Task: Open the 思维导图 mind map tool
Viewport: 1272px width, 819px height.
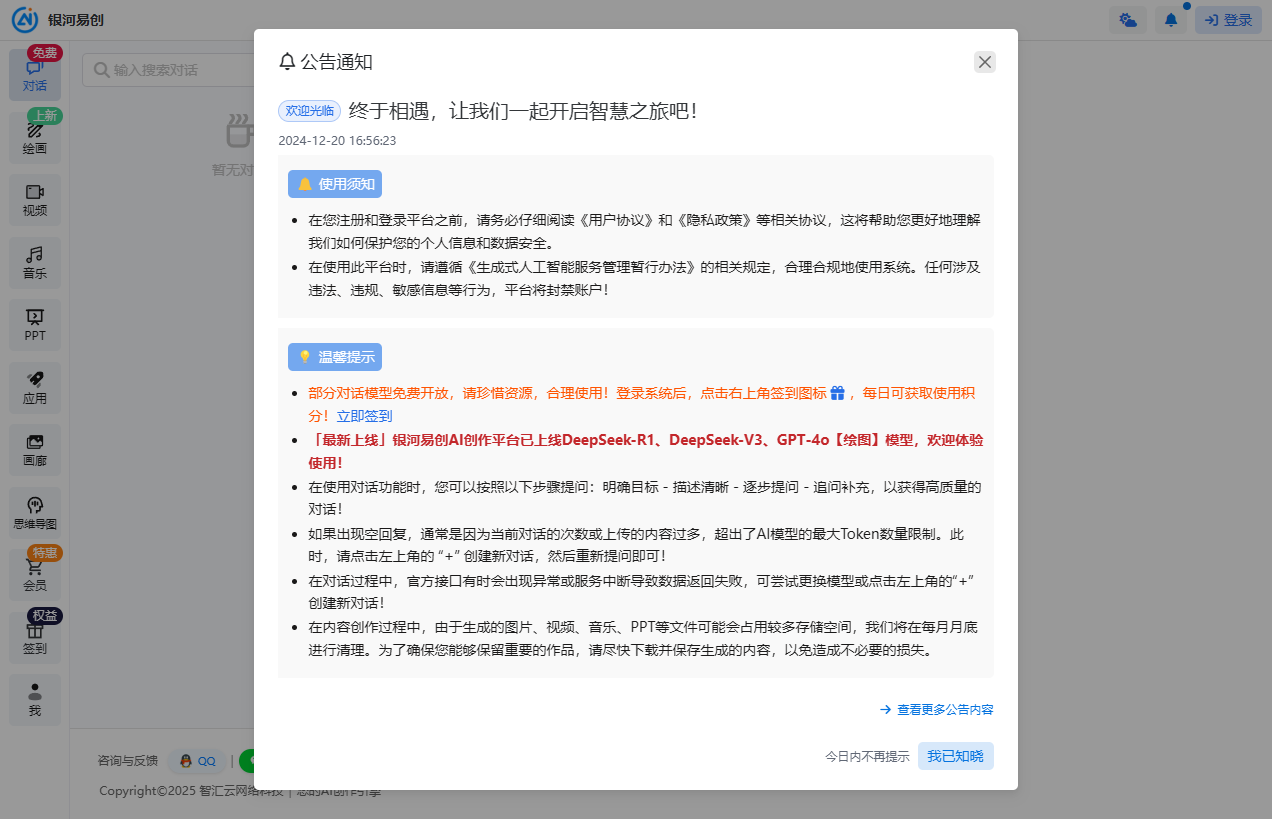Action: tap(35, 512)
